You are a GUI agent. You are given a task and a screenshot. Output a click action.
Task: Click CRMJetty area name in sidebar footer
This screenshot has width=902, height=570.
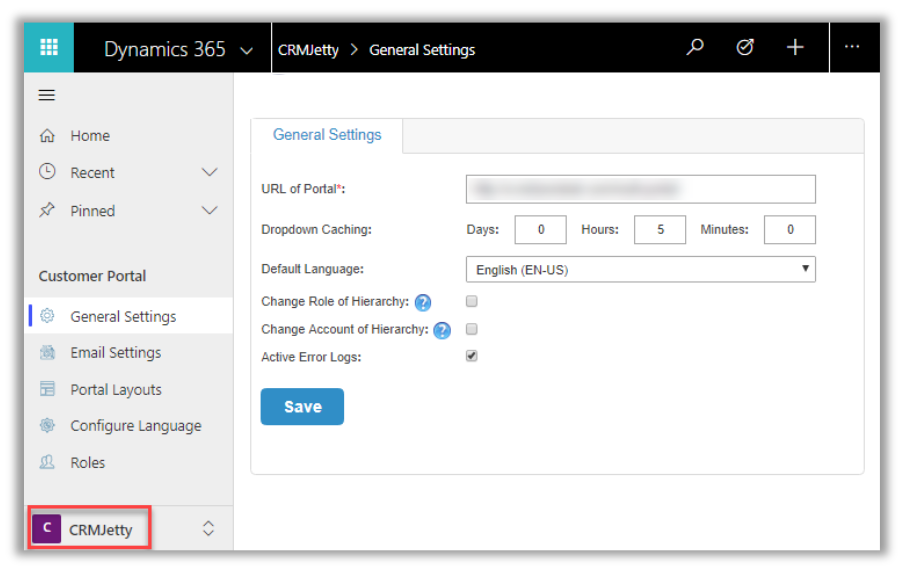pos(101,530)
